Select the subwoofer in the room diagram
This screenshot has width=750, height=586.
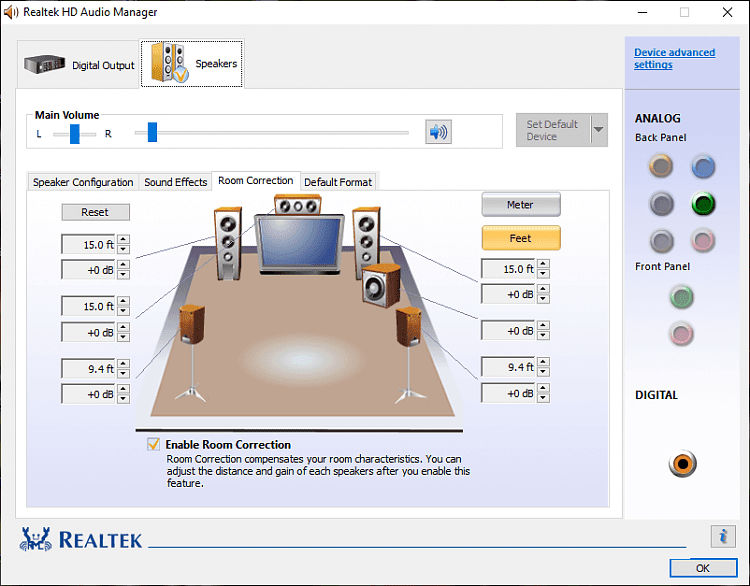click(x=381, y=286)
